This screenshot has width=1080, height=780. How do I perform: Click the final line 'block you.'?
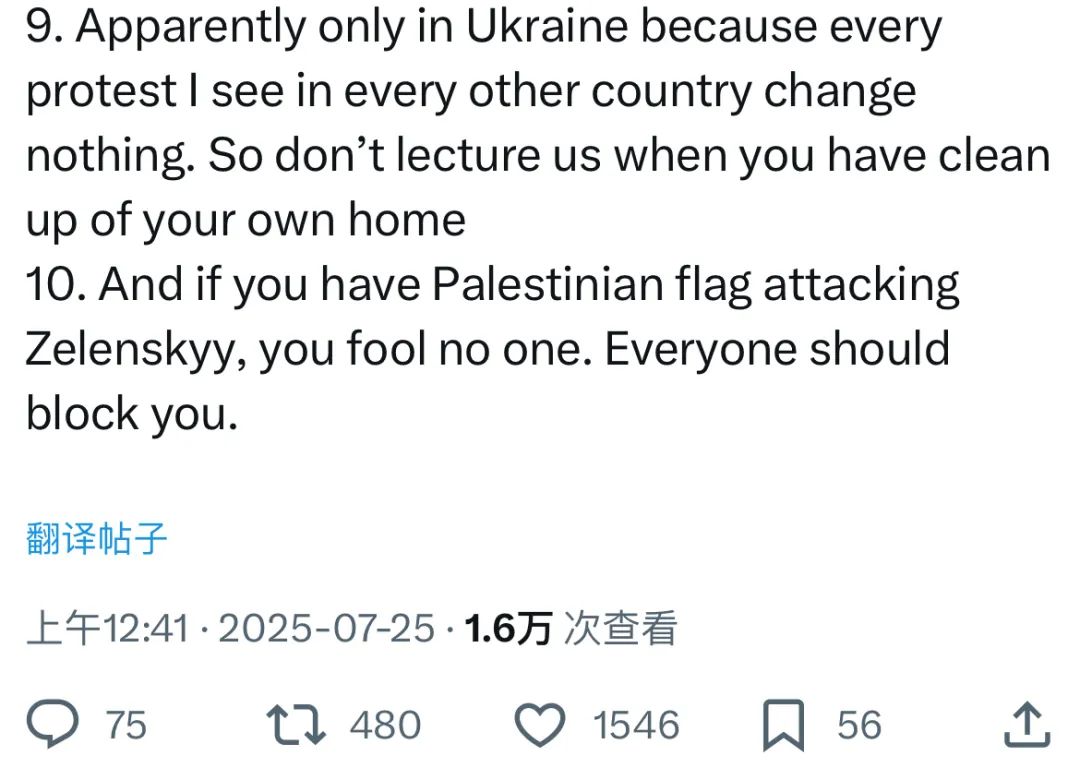click(x=132, y=413)
